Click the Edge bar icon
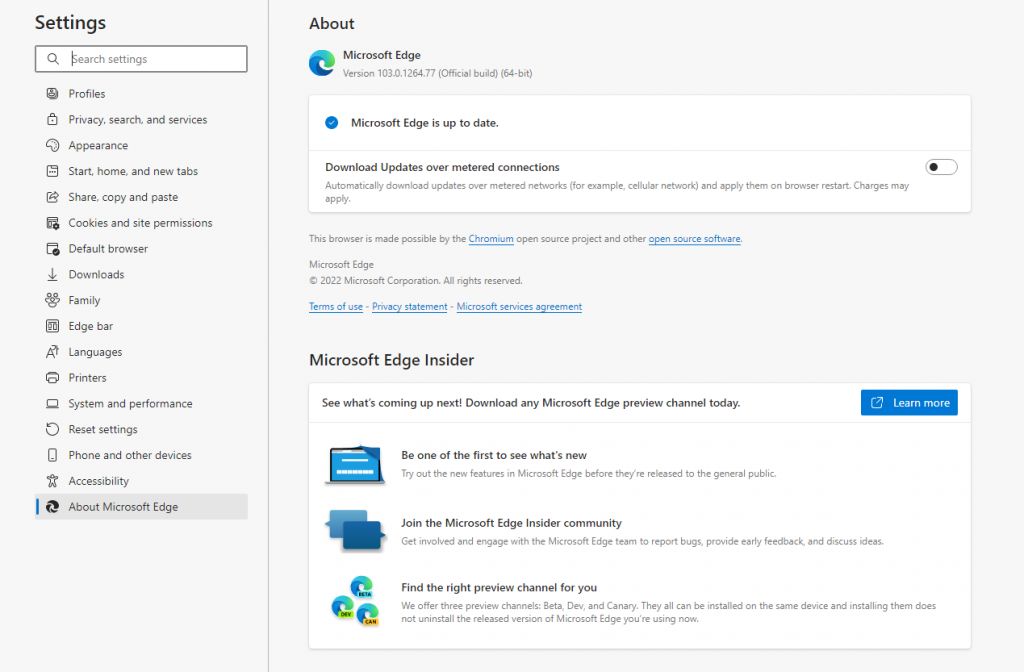The height and width of the screenshot is (672, 1024). point(52,326)
